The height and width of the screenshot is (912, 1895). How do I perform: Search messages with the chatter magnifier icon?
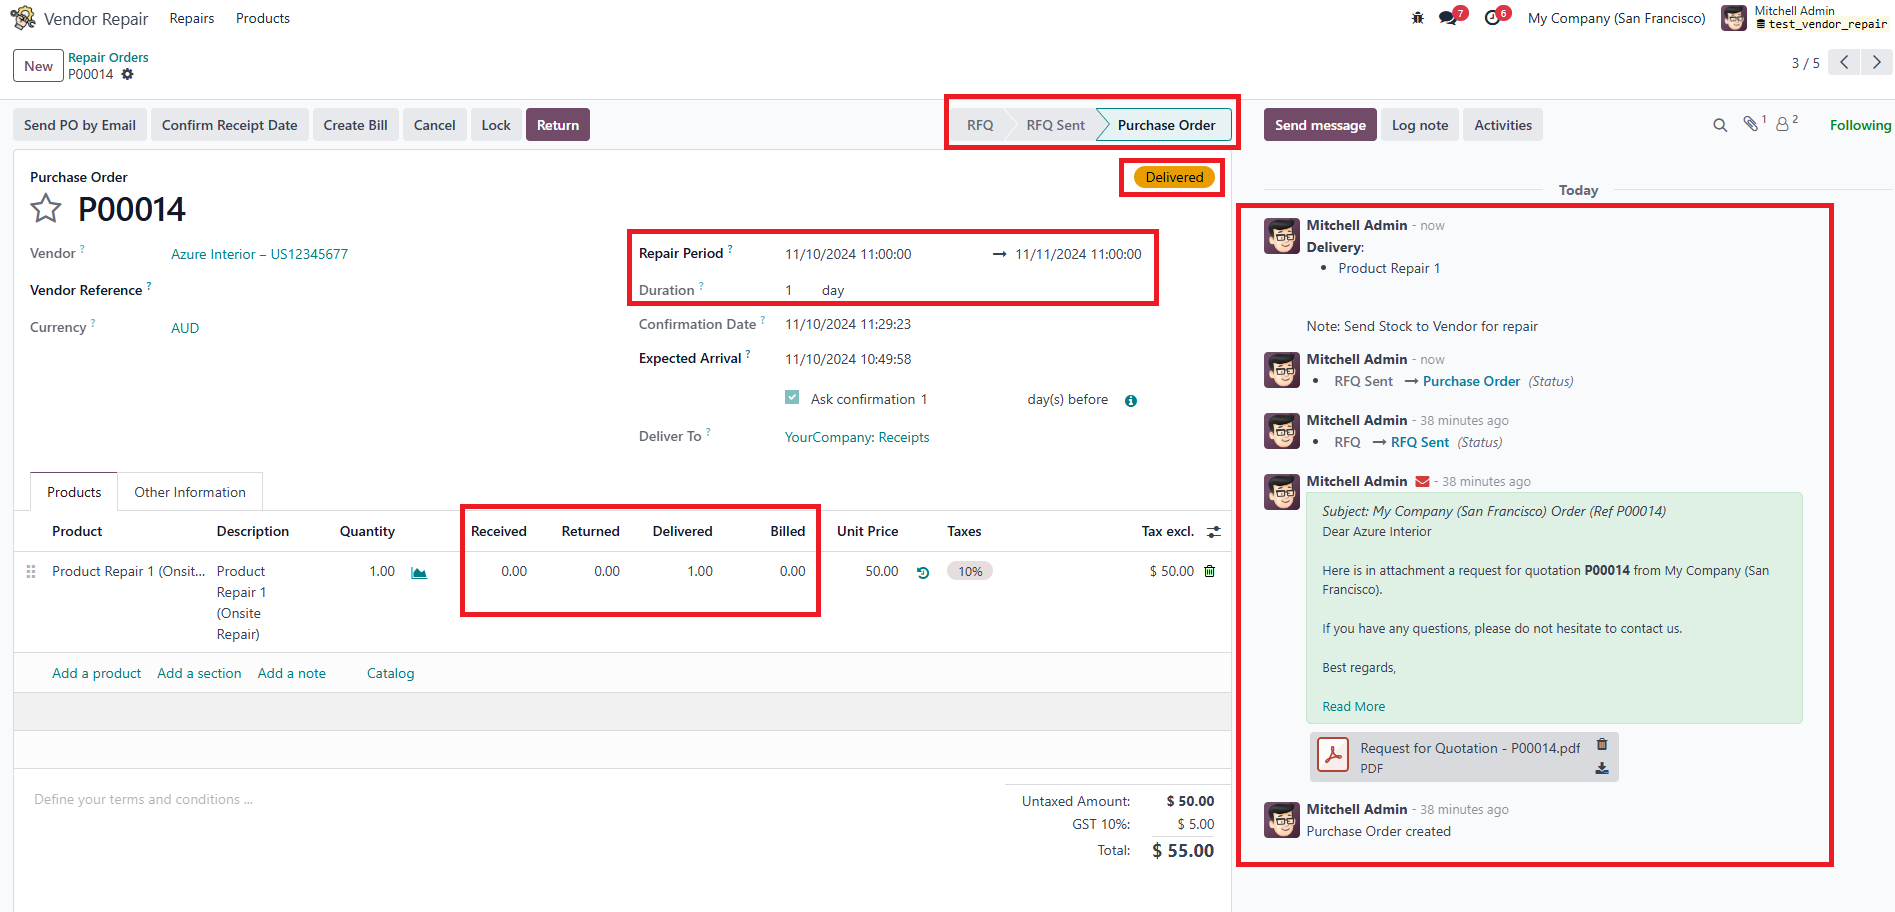coord(1720,125)
